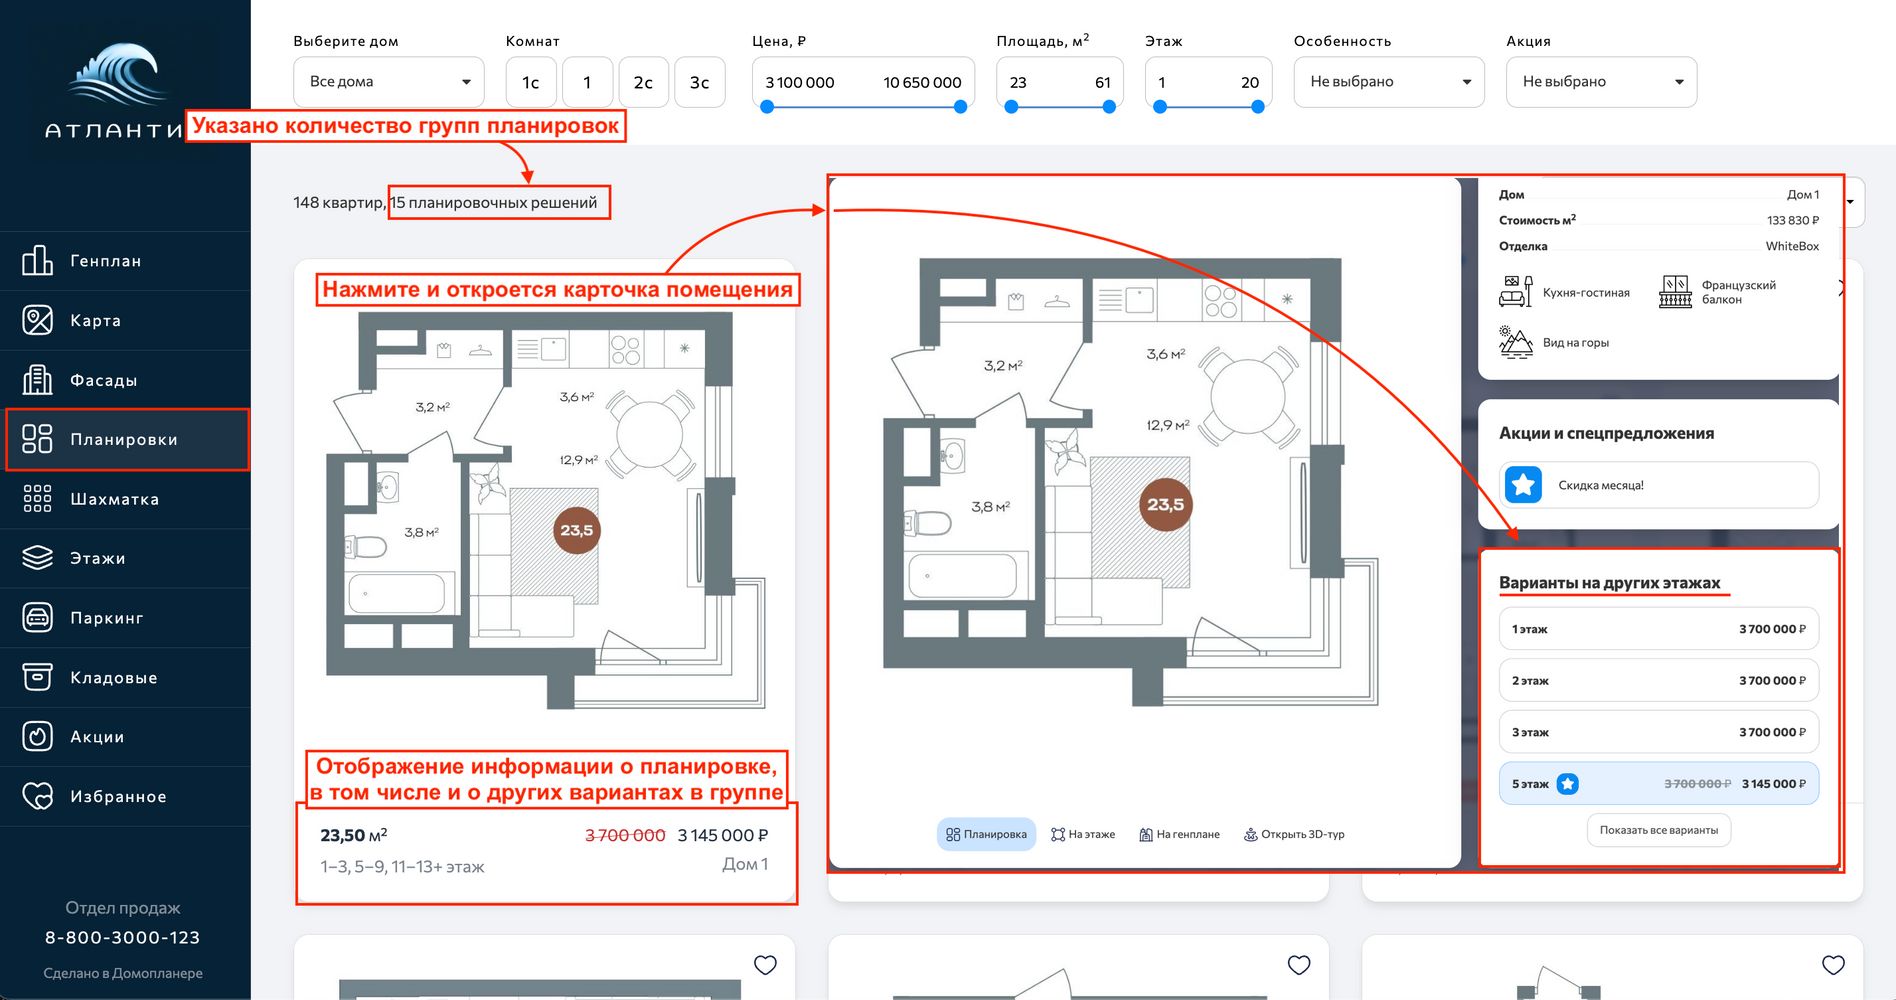Toggle the 1 room filter

tap(587, 82)
